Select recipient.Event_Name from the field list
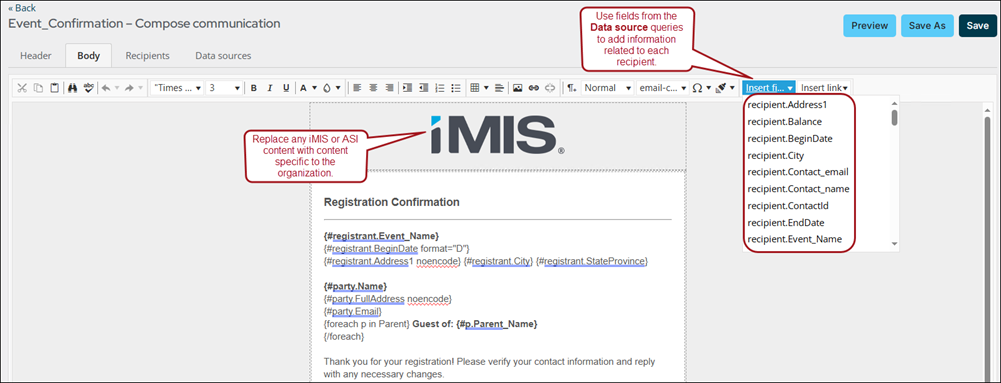 click(794, 239)
